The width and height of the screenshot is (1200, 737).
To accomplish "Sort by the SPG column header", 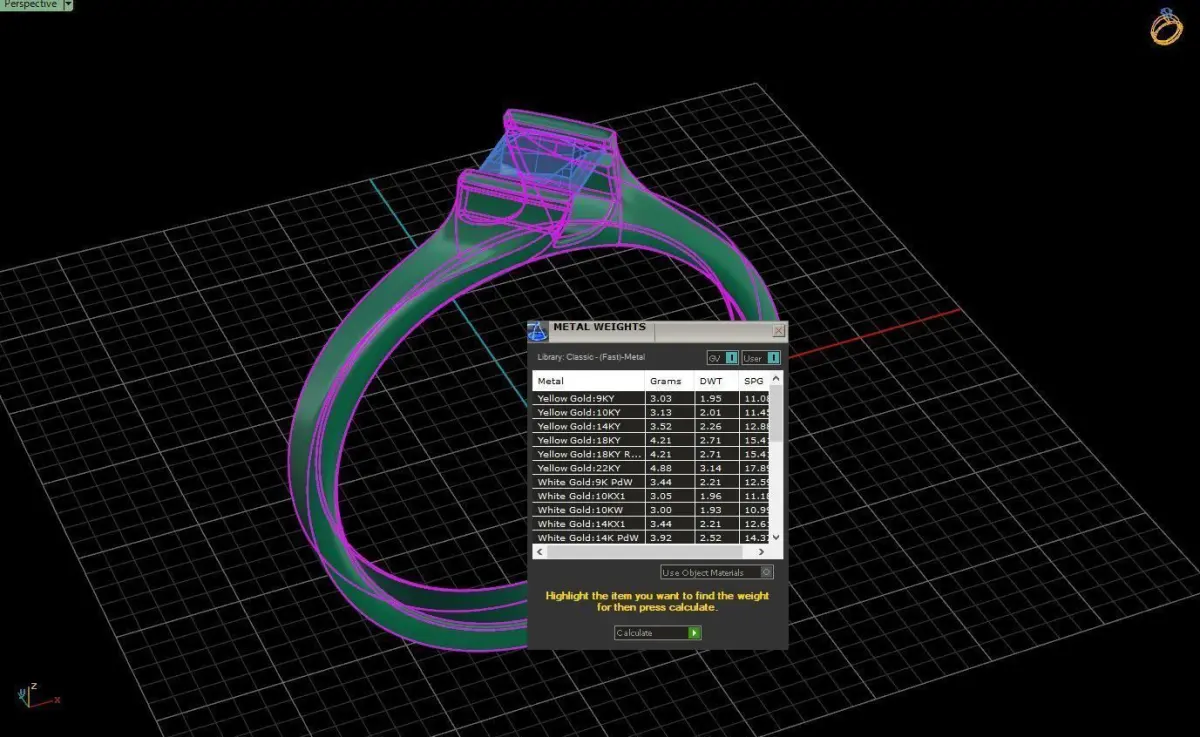I will pyautogui.click(x=754, y=381).
